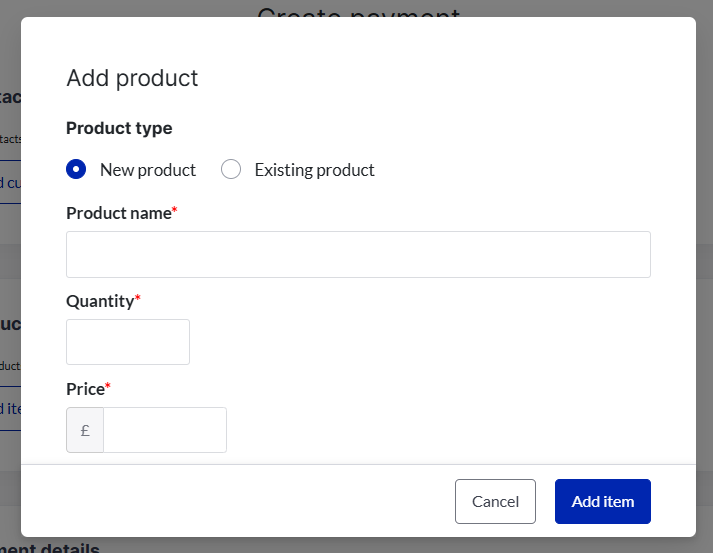
Task: Click the Price amount field
Action: click(x=165, y=430)
